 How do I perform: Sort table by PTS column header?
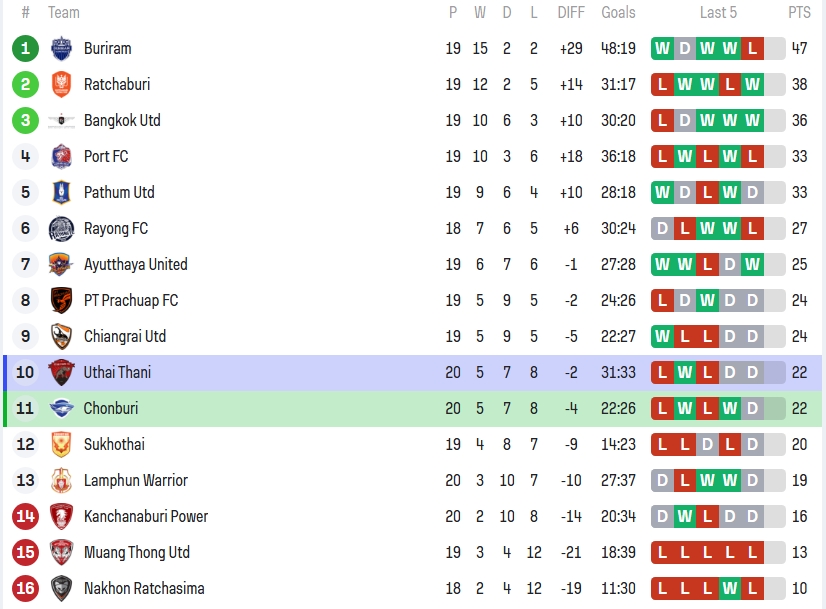click(799, 13)
